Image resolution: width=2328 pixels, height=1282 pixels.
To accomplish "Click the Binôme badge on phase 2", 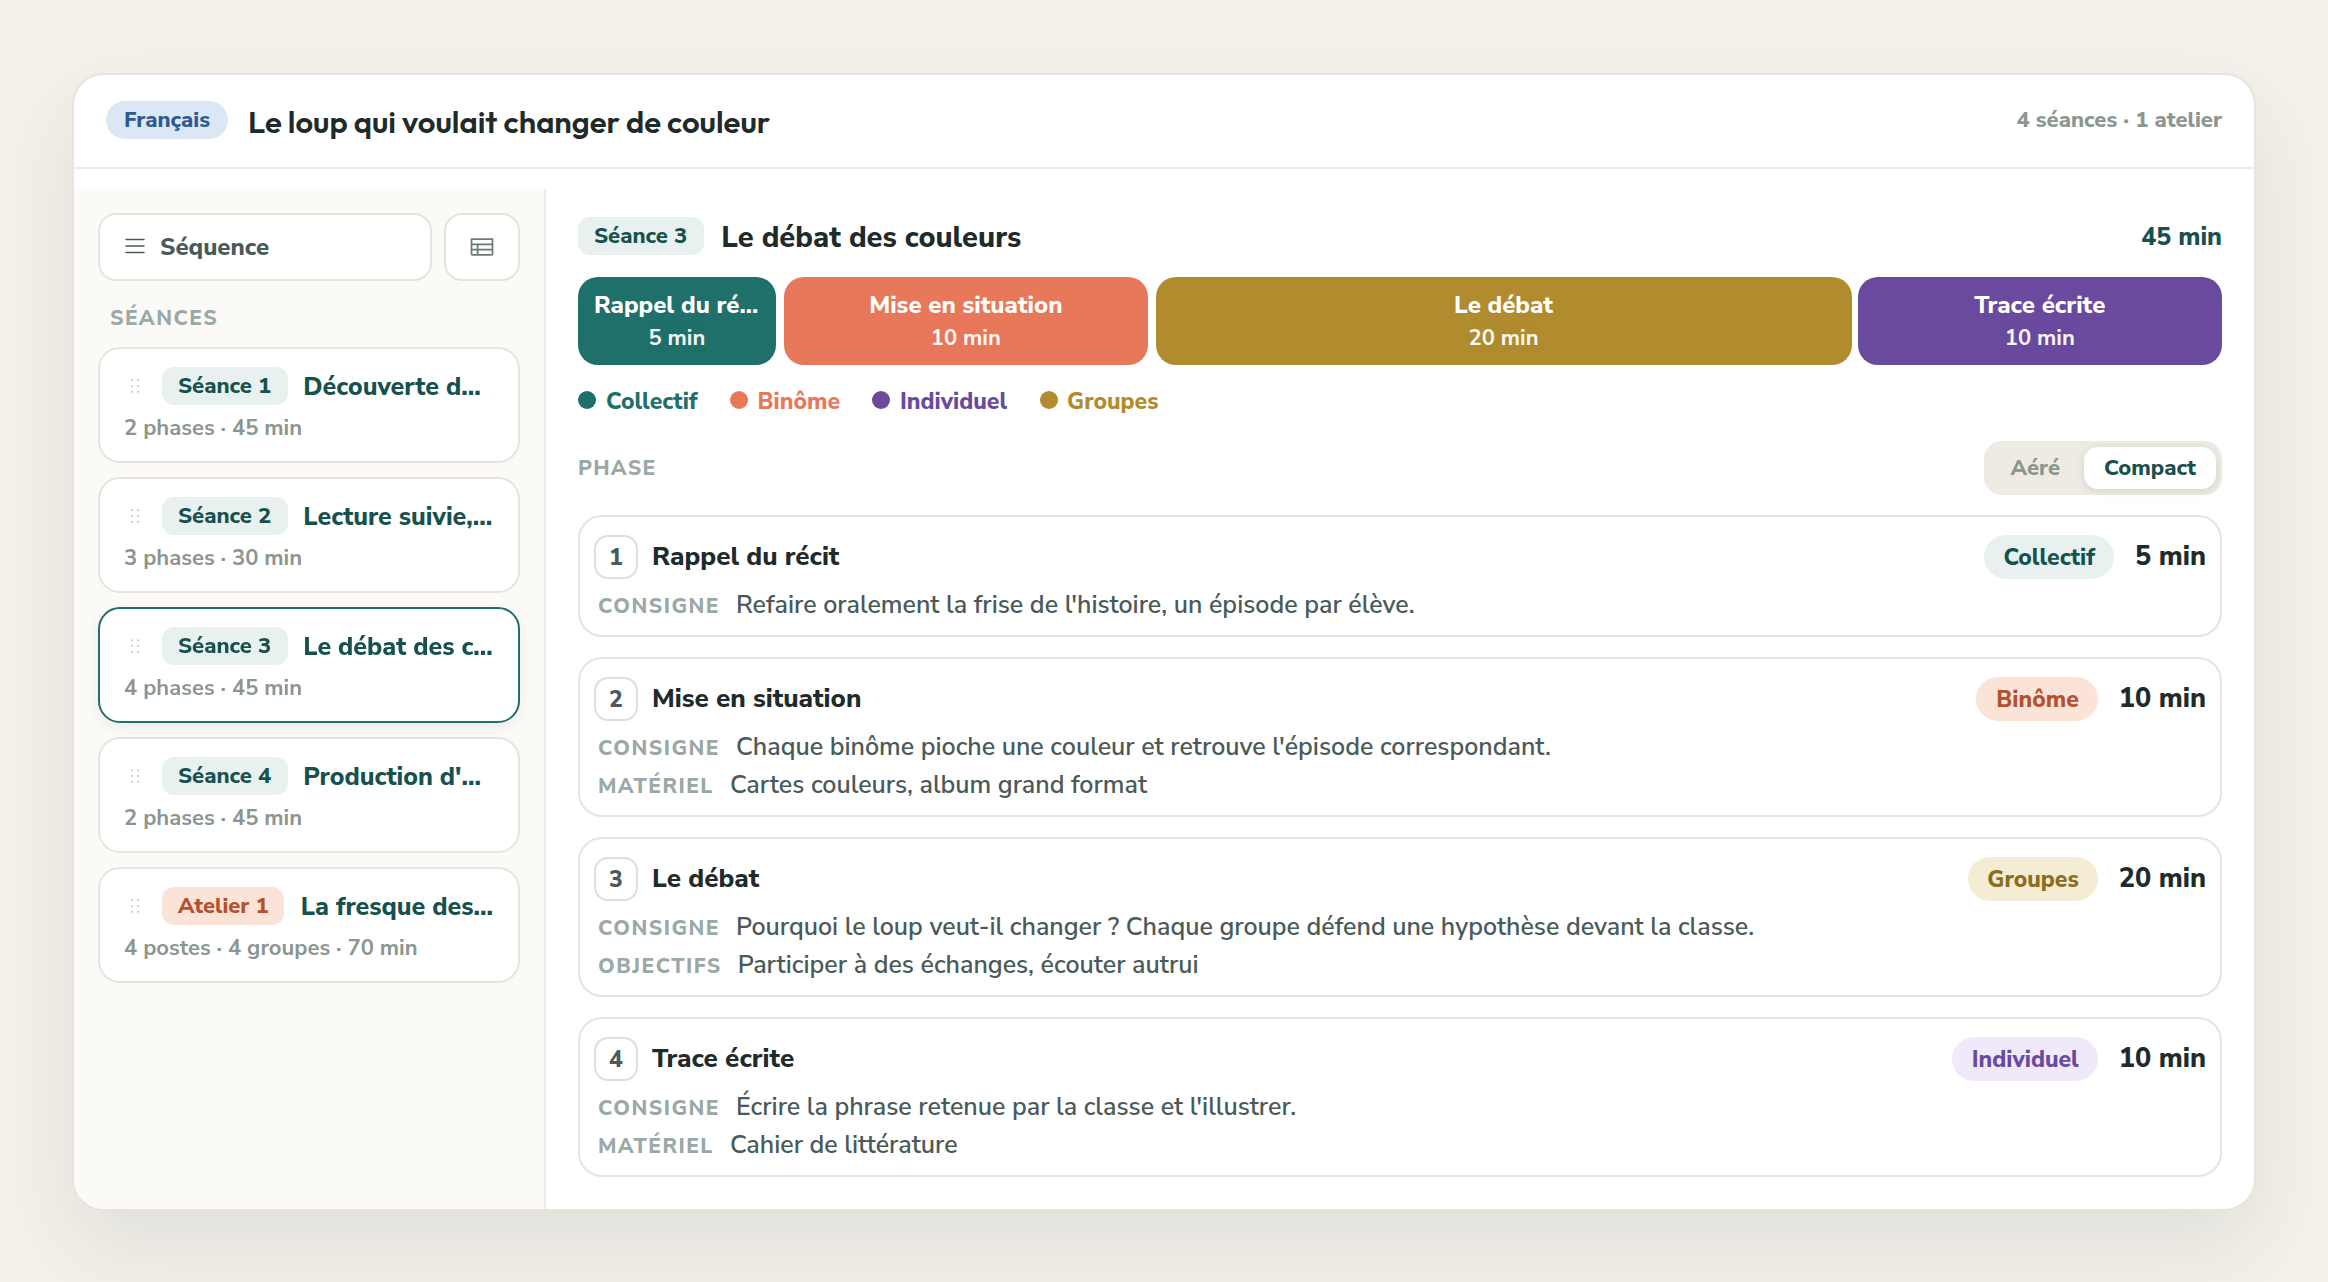I will (x=2036, y=699).
